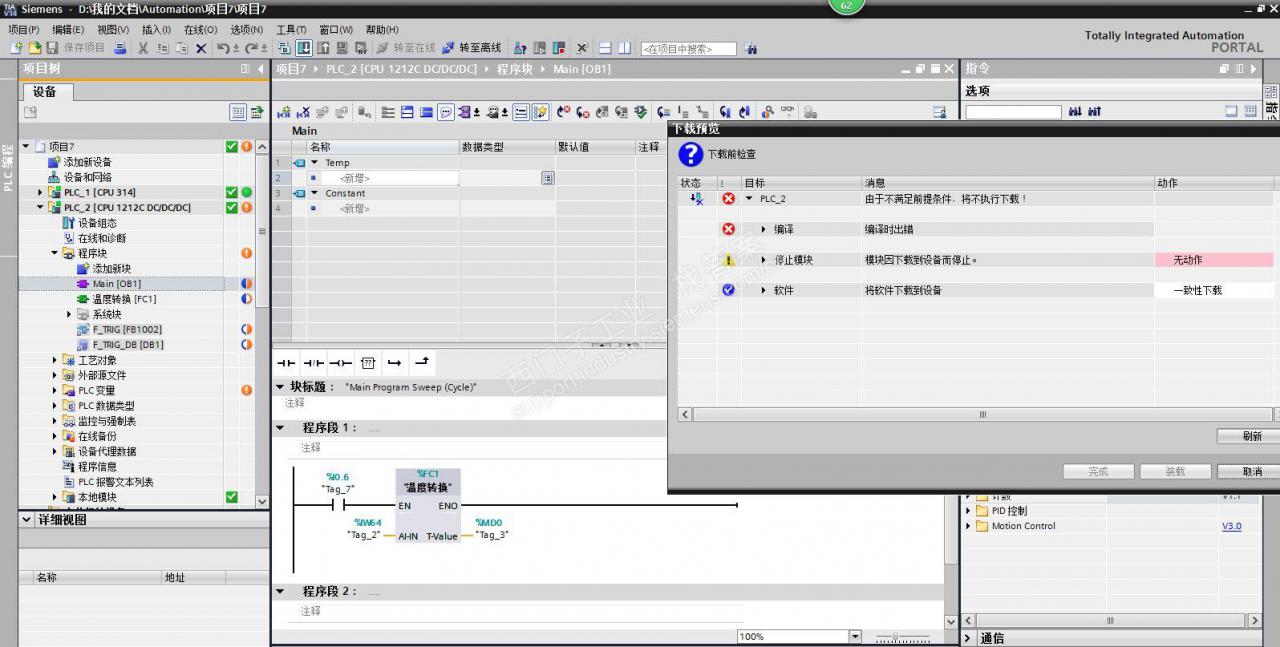
Task: Click the split editor vertically icon
Action: 624,48
